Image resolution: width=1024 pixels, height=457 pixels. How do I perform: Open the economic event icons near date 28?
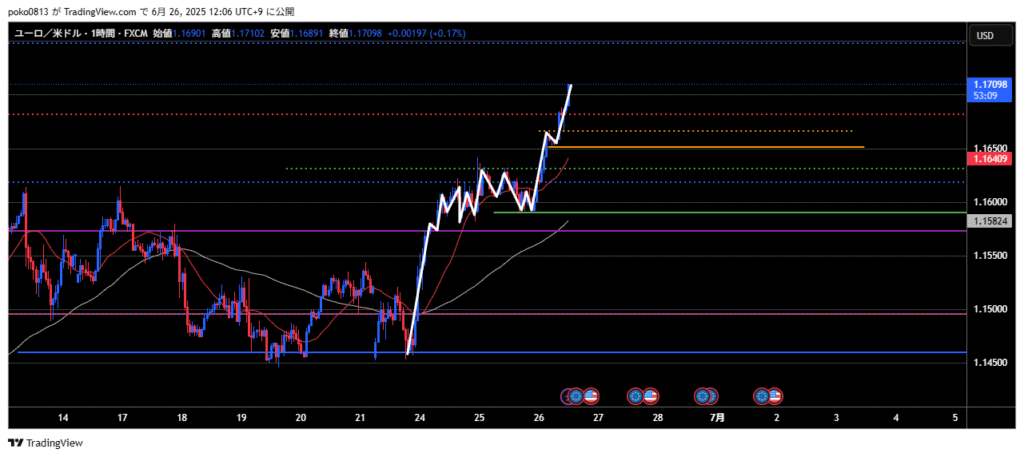click(642, 396)
